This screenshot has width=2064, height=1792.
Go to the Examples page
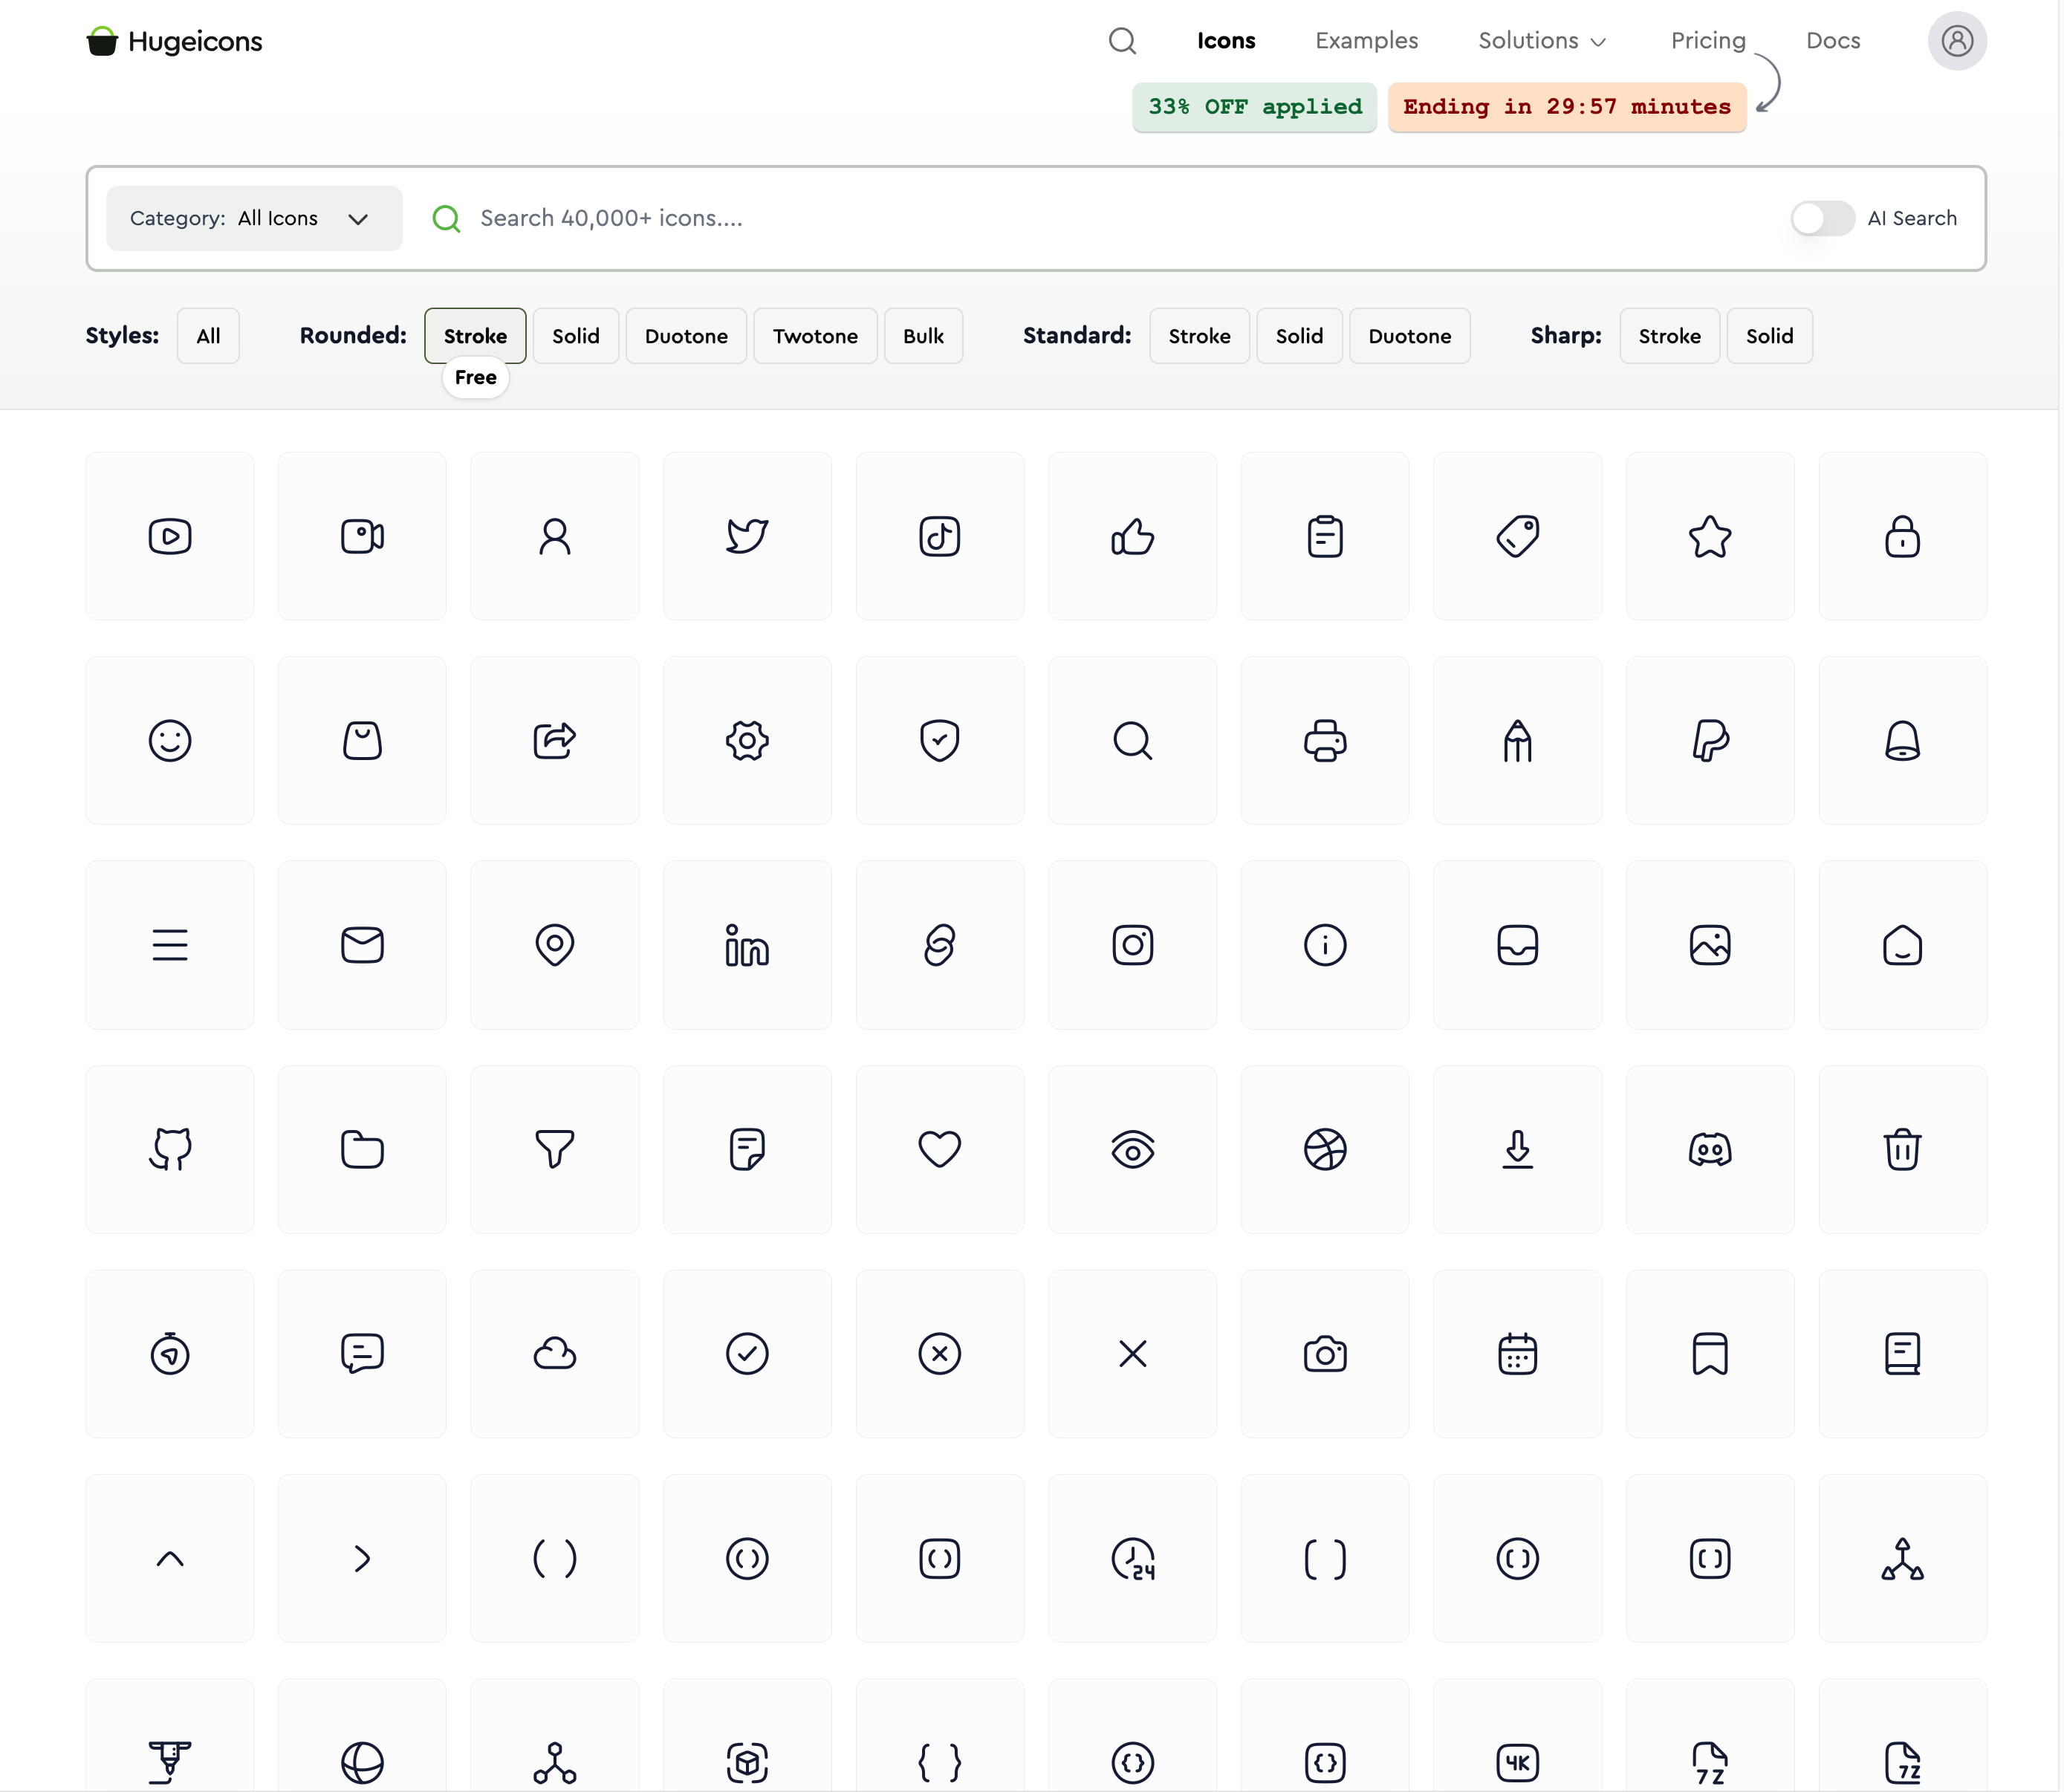(1365, 41)
